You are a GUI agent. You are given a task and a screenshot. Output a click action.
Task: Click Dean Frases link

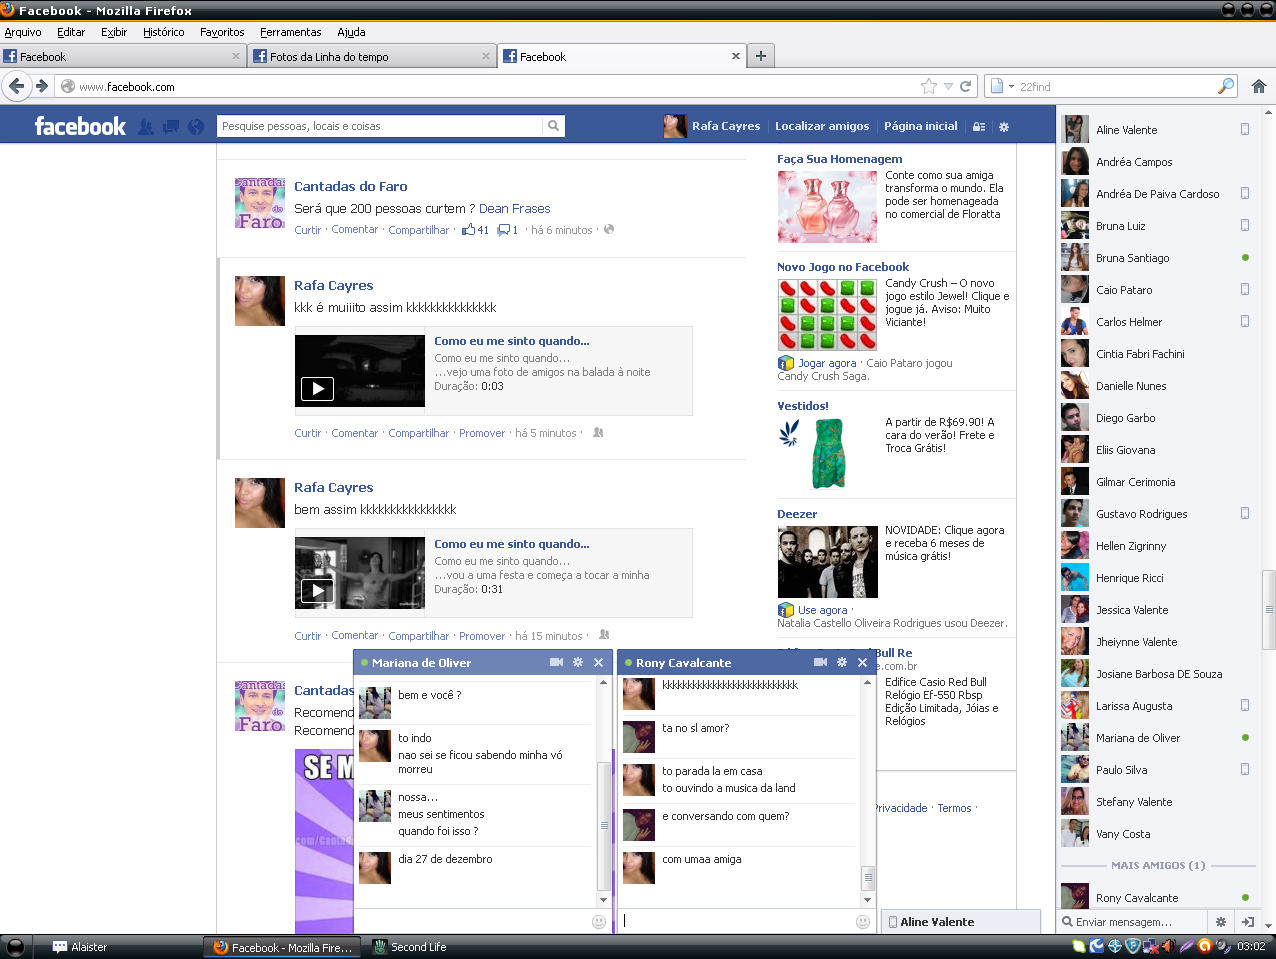pos(514,208)
